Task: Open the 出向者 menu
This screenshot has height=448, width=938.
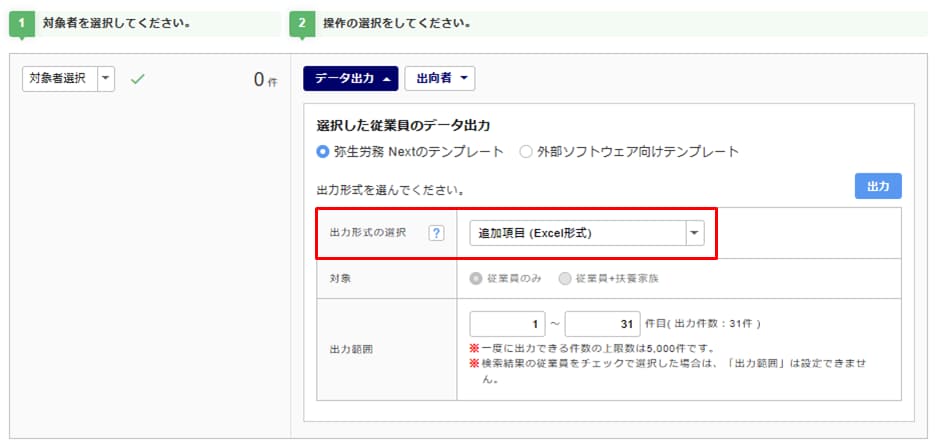Action: [439, 79]
